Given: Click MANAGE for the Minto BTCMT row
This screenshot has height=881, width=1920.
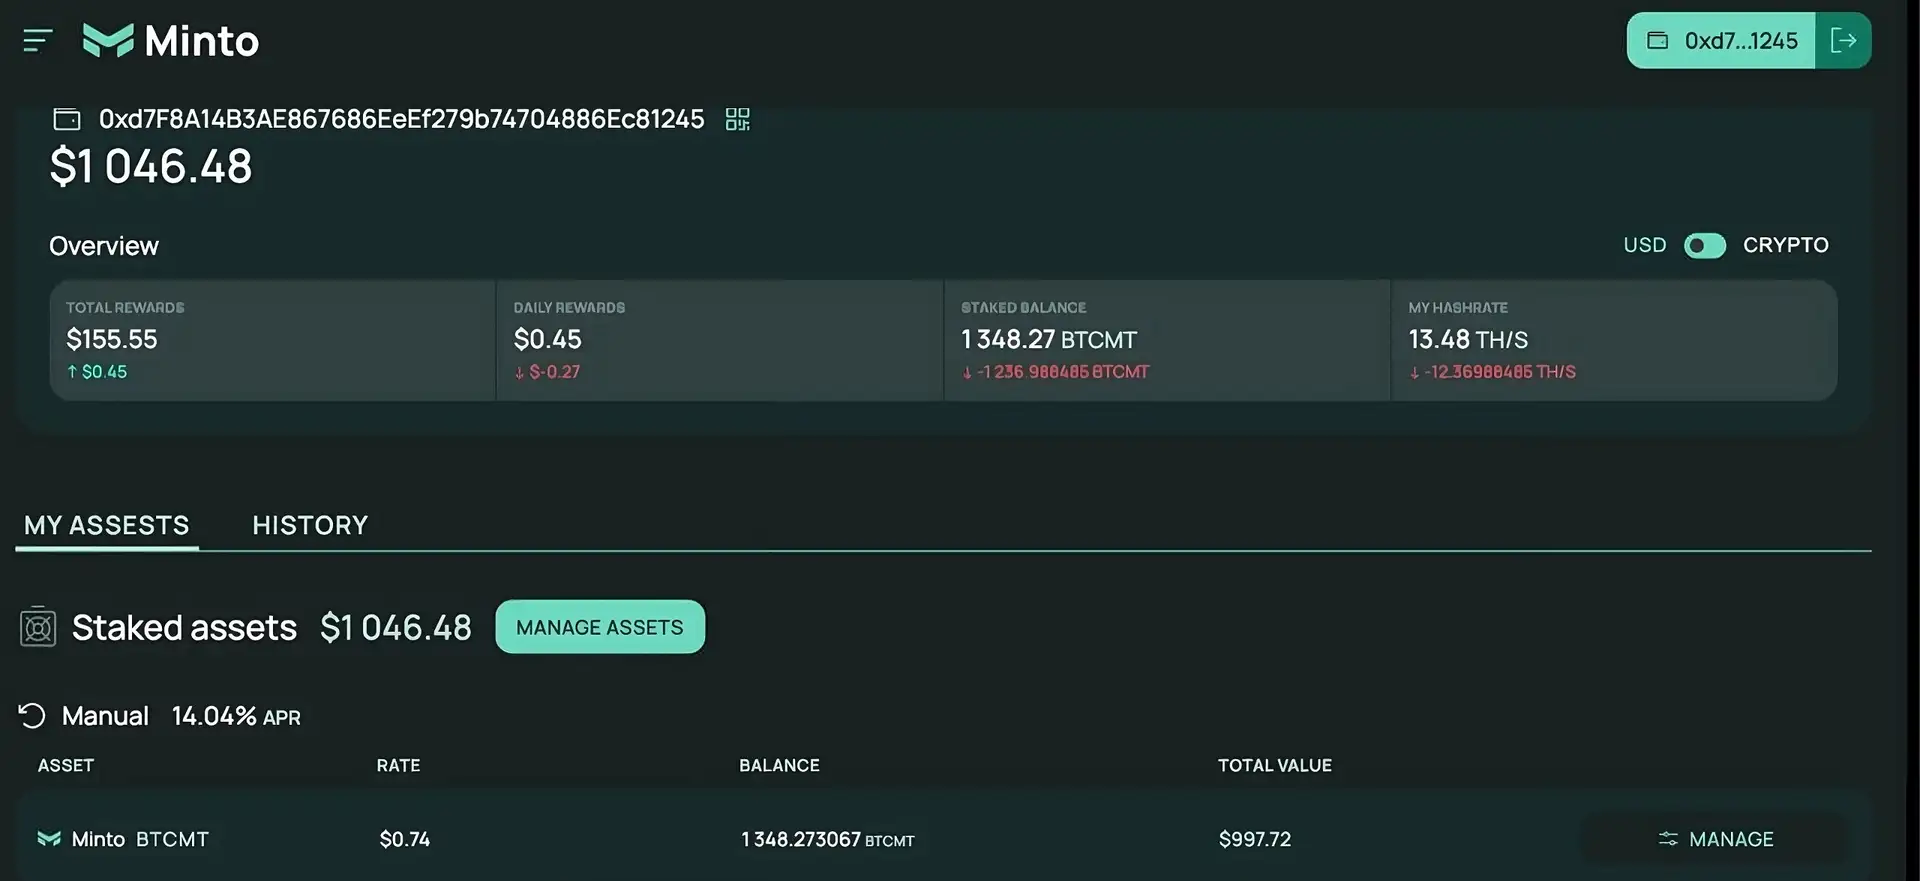Looking at the screenshot, I should point(1715,840).
